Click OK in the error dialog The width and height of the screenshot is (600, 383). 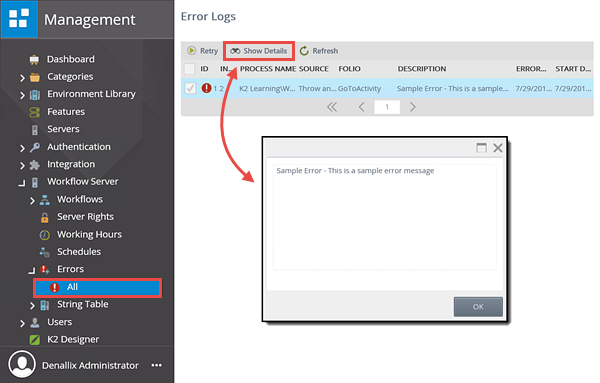click(x=478, y=306)
